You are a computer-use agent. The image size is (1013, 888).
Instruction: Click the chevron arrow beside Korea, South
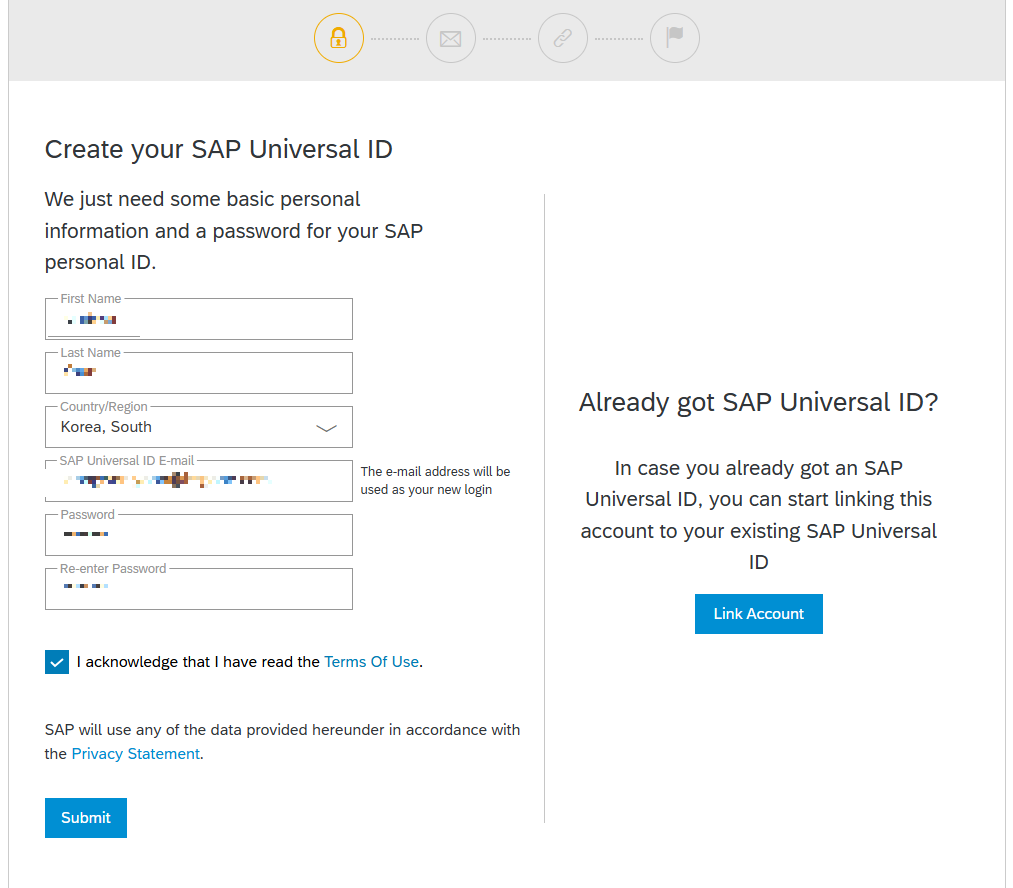pyautogui.click(x=326, y=428)
